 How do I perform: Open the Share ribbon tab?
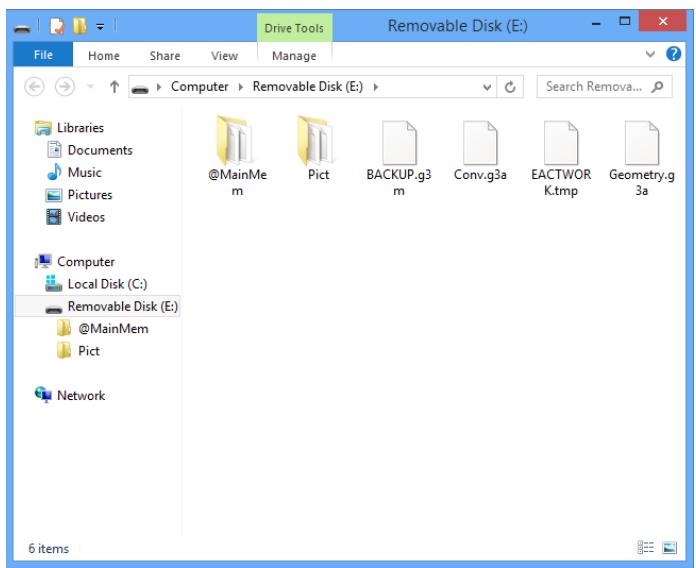coord(165,55)
